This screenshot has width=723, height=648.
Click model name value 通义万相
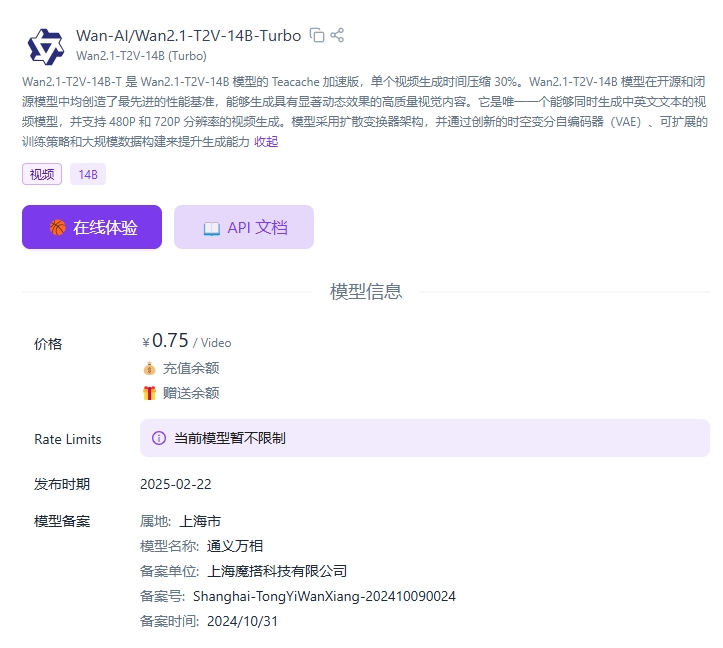(235, 546)
